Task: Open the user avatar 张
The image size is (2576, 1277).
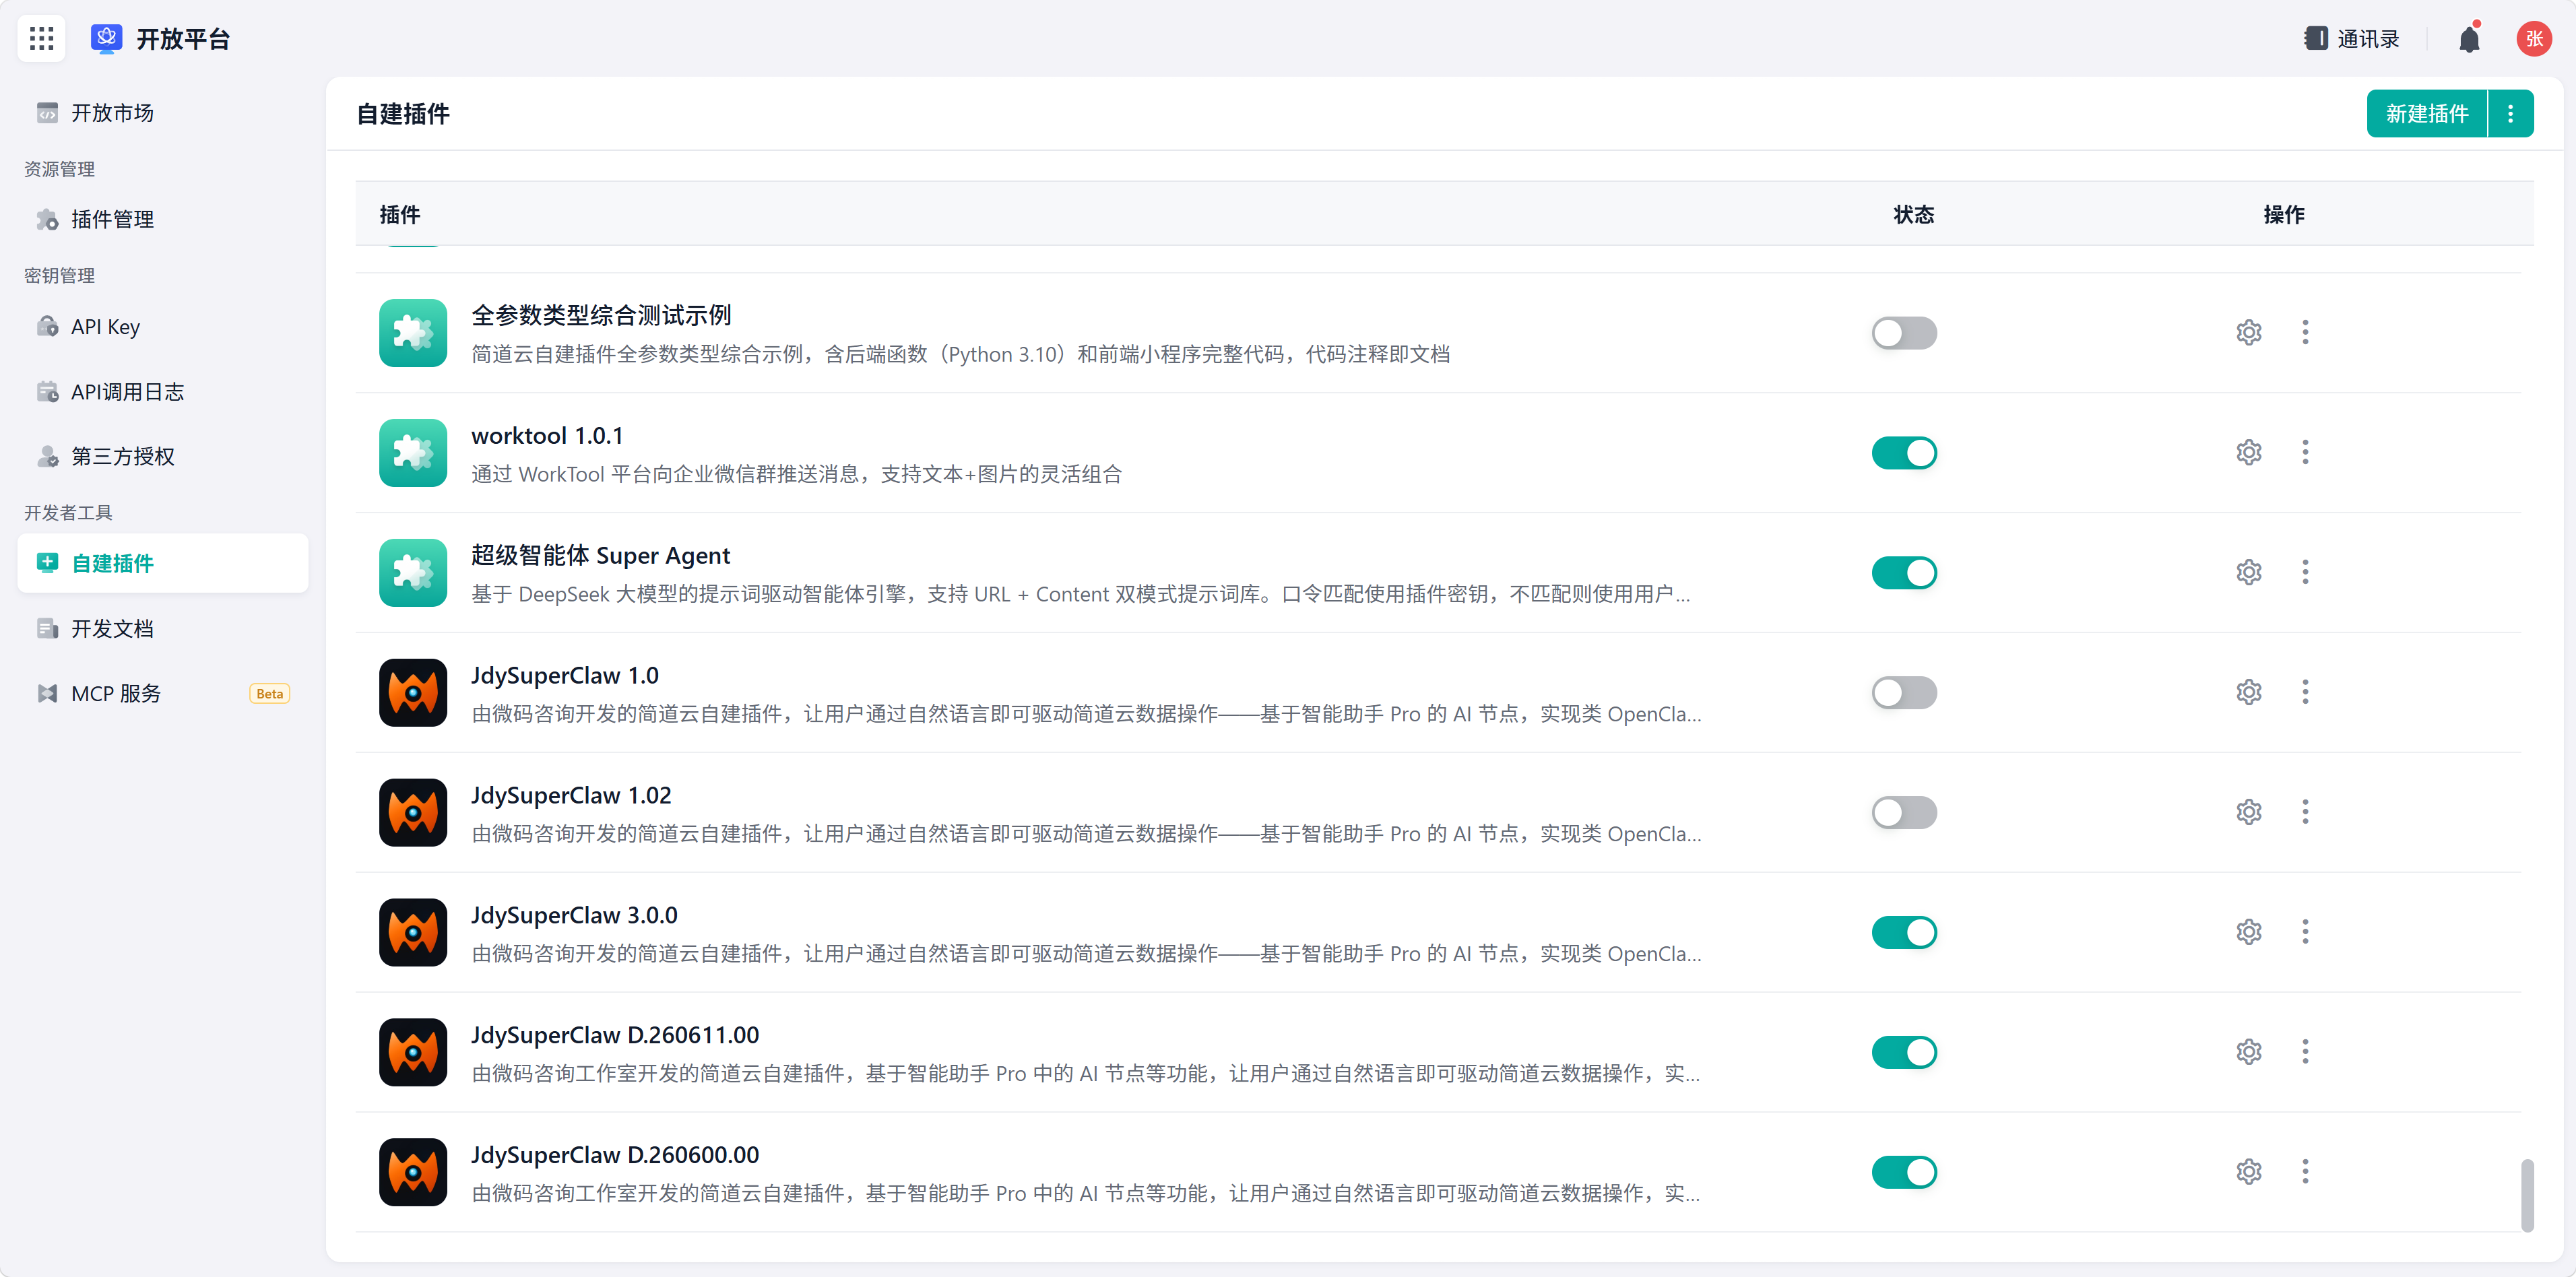Action: click(2533, 39)
